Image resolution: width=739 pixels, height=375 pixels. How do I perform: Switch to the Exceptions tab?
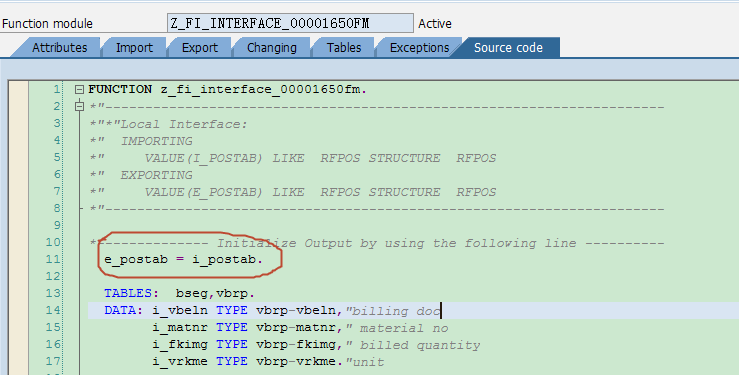click(419, 48)
